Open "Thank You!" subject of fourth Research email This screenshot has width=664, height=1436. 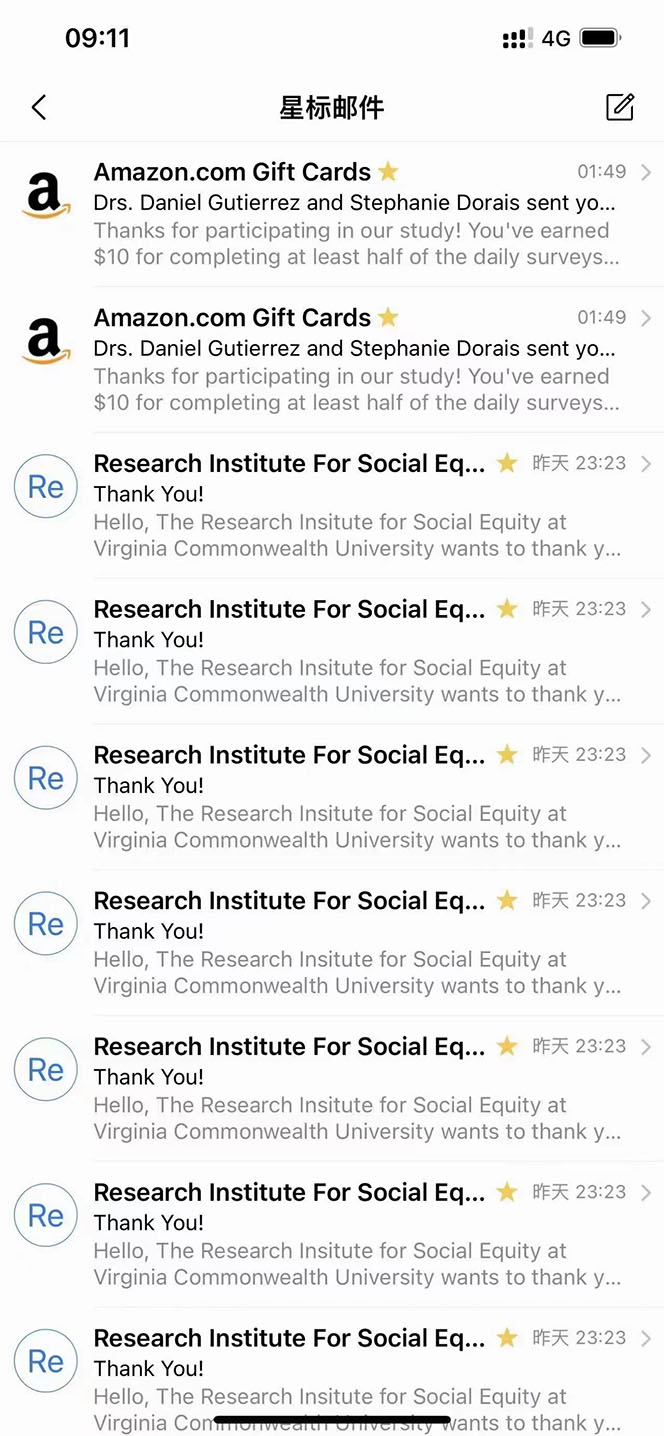[149, 931]
